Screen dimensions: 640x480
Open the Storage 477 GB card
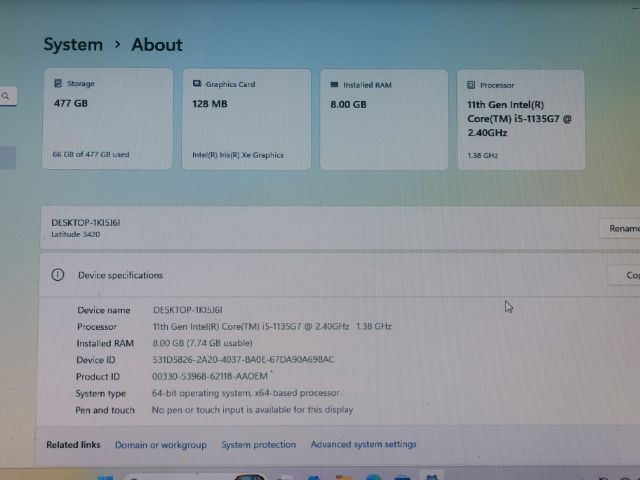click(x=108, y=119)
